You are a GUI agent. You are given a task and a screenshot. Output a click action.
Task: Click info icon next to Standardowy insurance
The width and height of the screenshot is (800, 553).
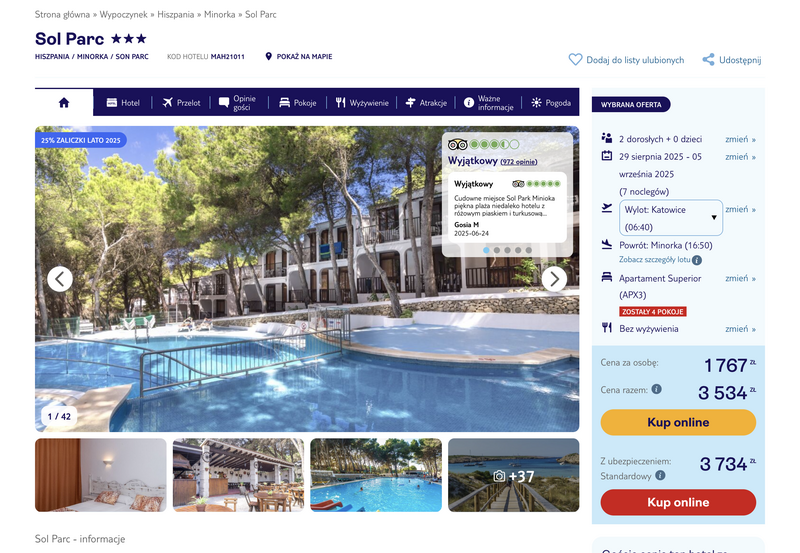click(x=660, y=475)
